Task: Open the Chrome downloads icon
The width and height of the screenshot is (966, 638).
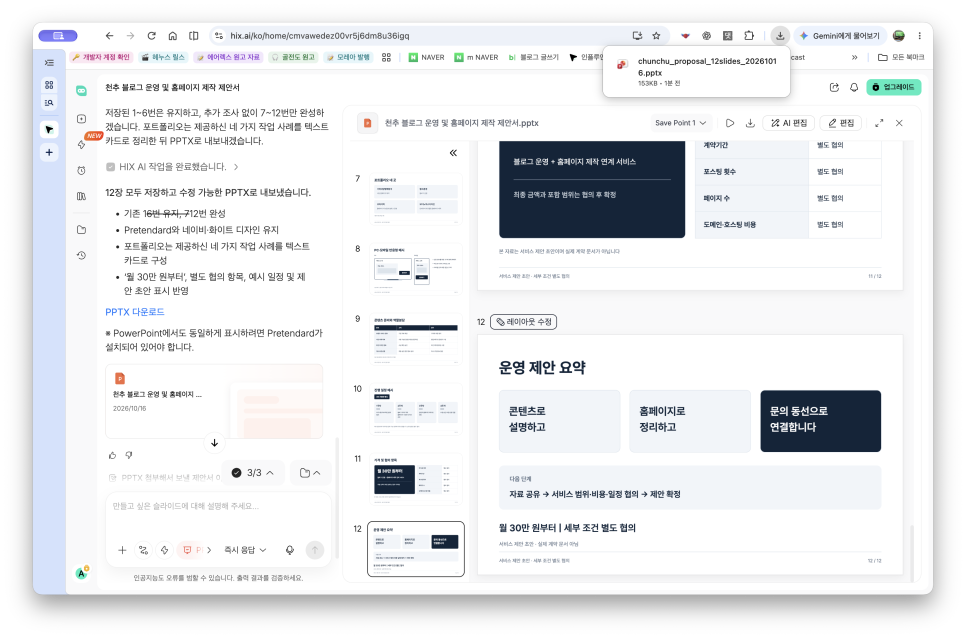Action: (780, 36)
